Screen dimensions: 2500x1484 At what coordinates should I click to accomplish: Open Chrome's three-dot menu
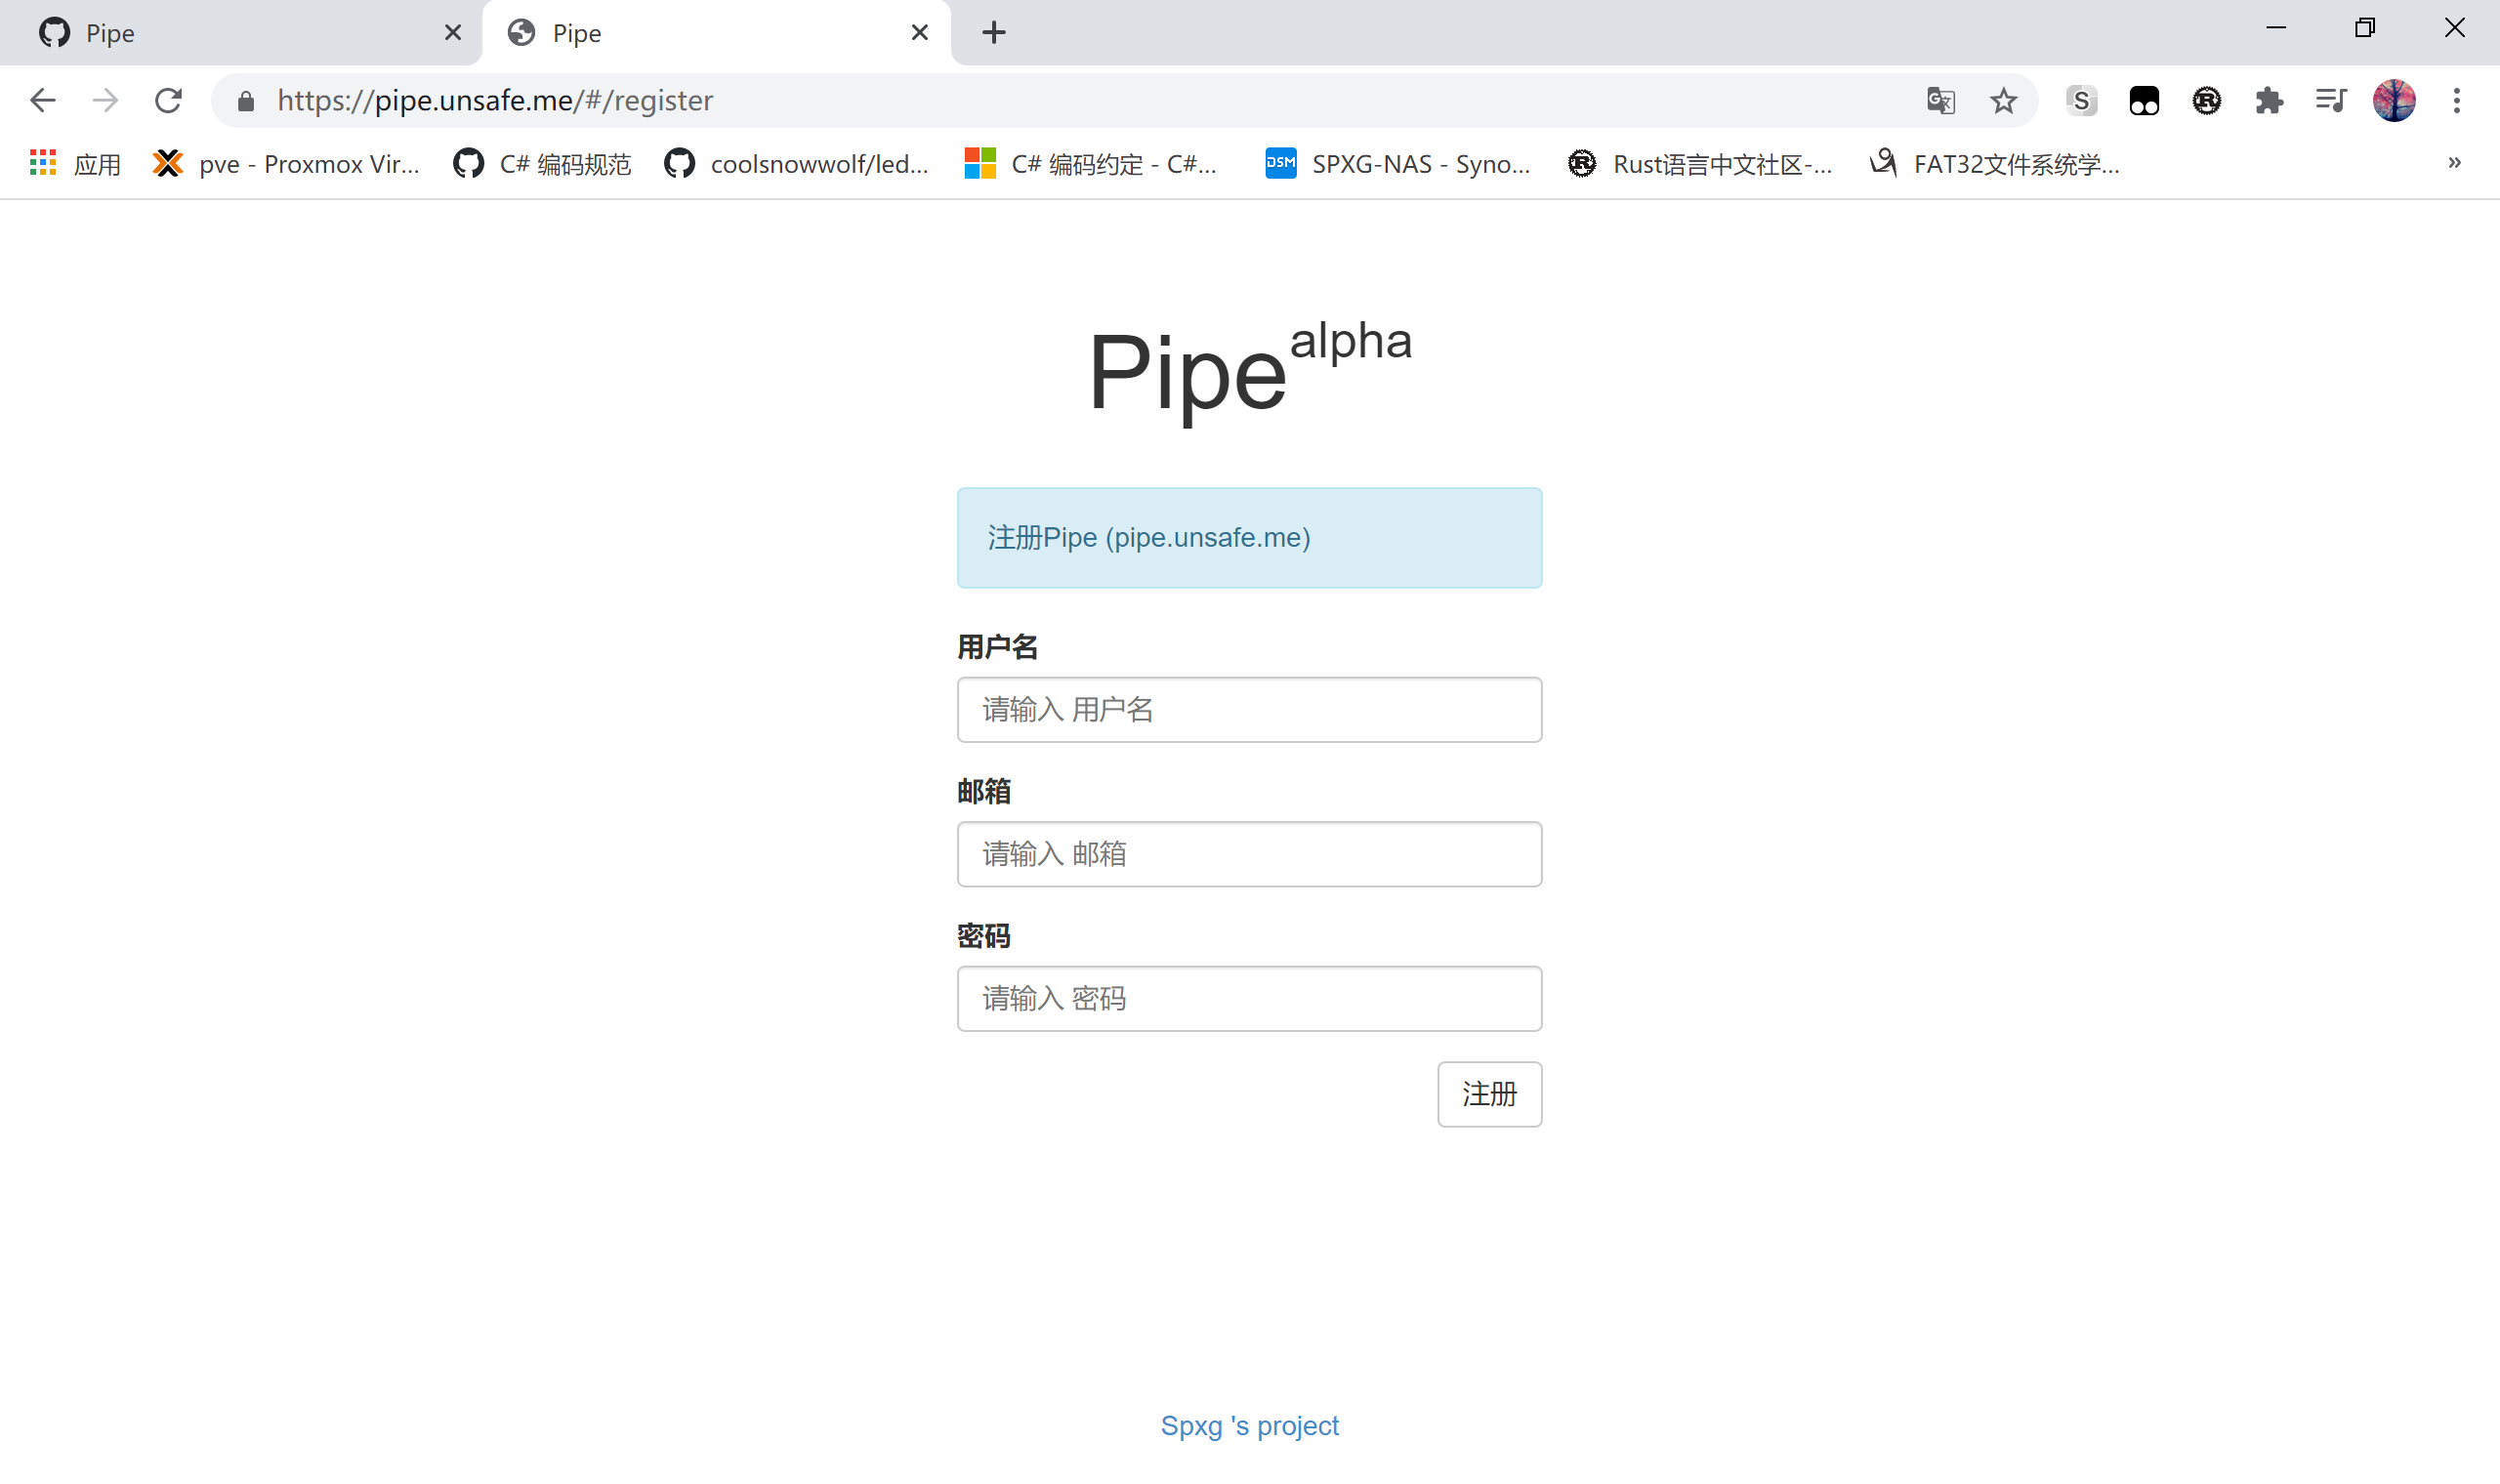2456,100
